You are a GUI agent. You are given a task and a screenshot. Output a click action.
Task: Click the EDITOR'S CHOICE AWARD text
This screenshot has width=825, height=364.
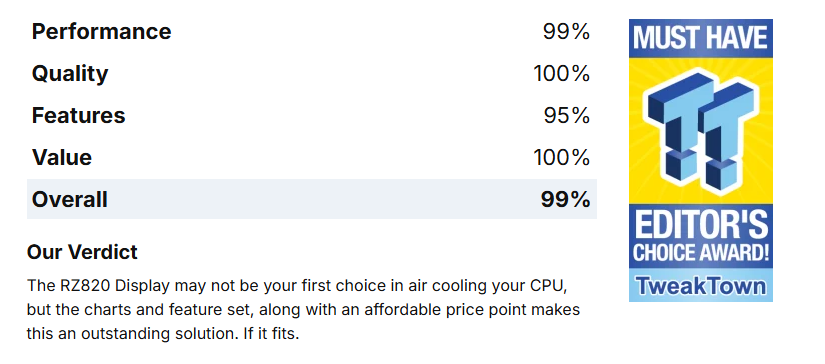(x=701, y=238)
